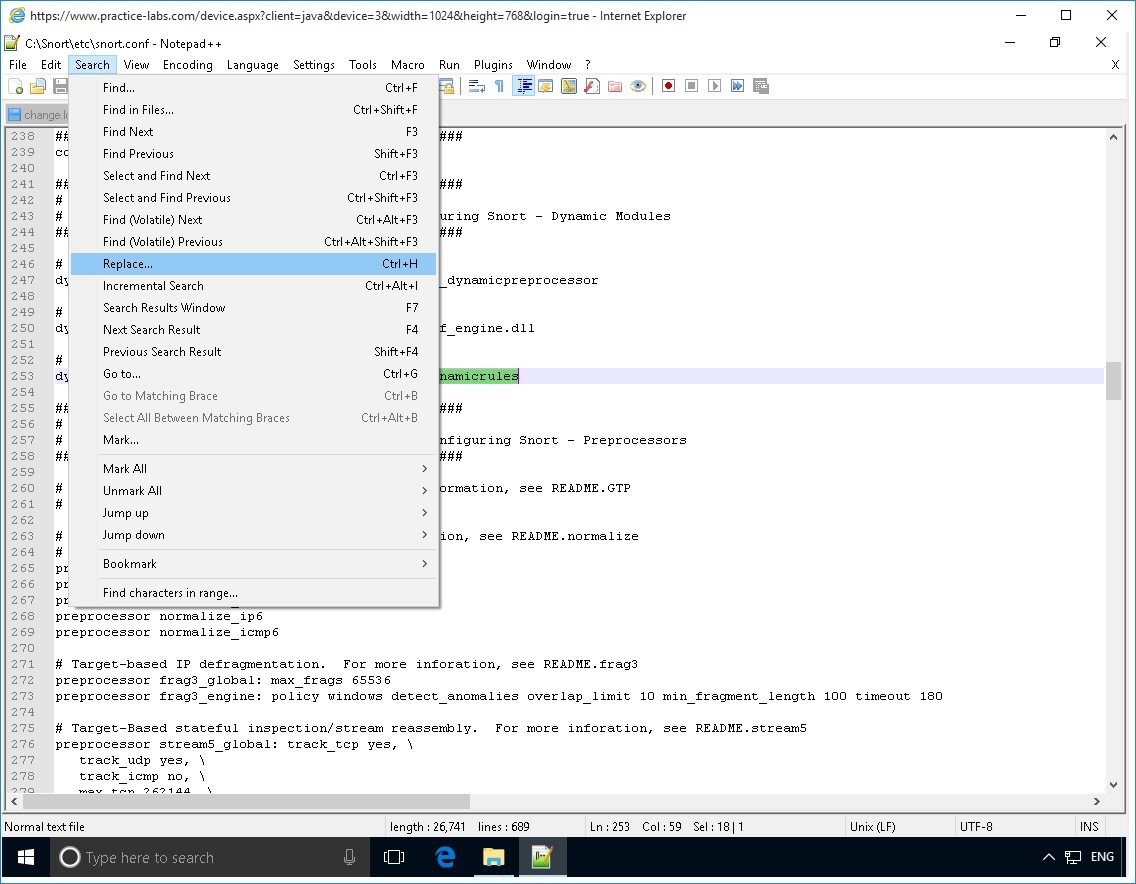Click the Notepad++ taskbar icon
Screen dimensions: 1136x884
[542, 858]
